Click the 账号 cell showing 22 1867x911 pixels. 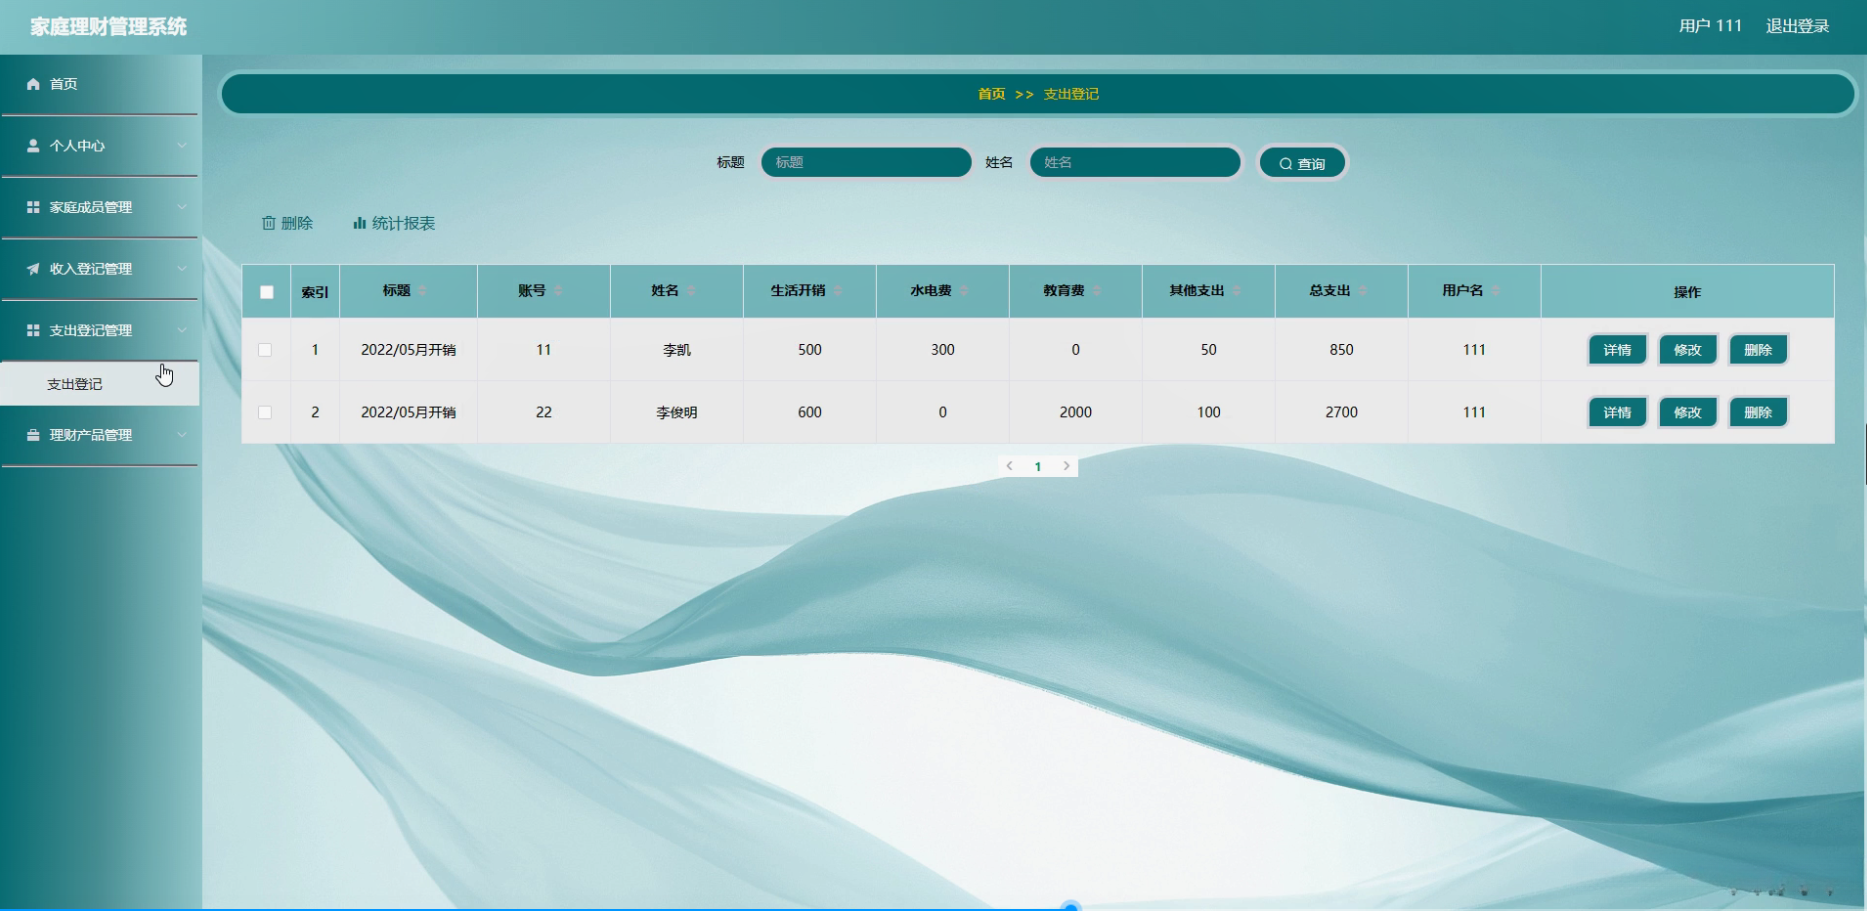click(544, 412)
